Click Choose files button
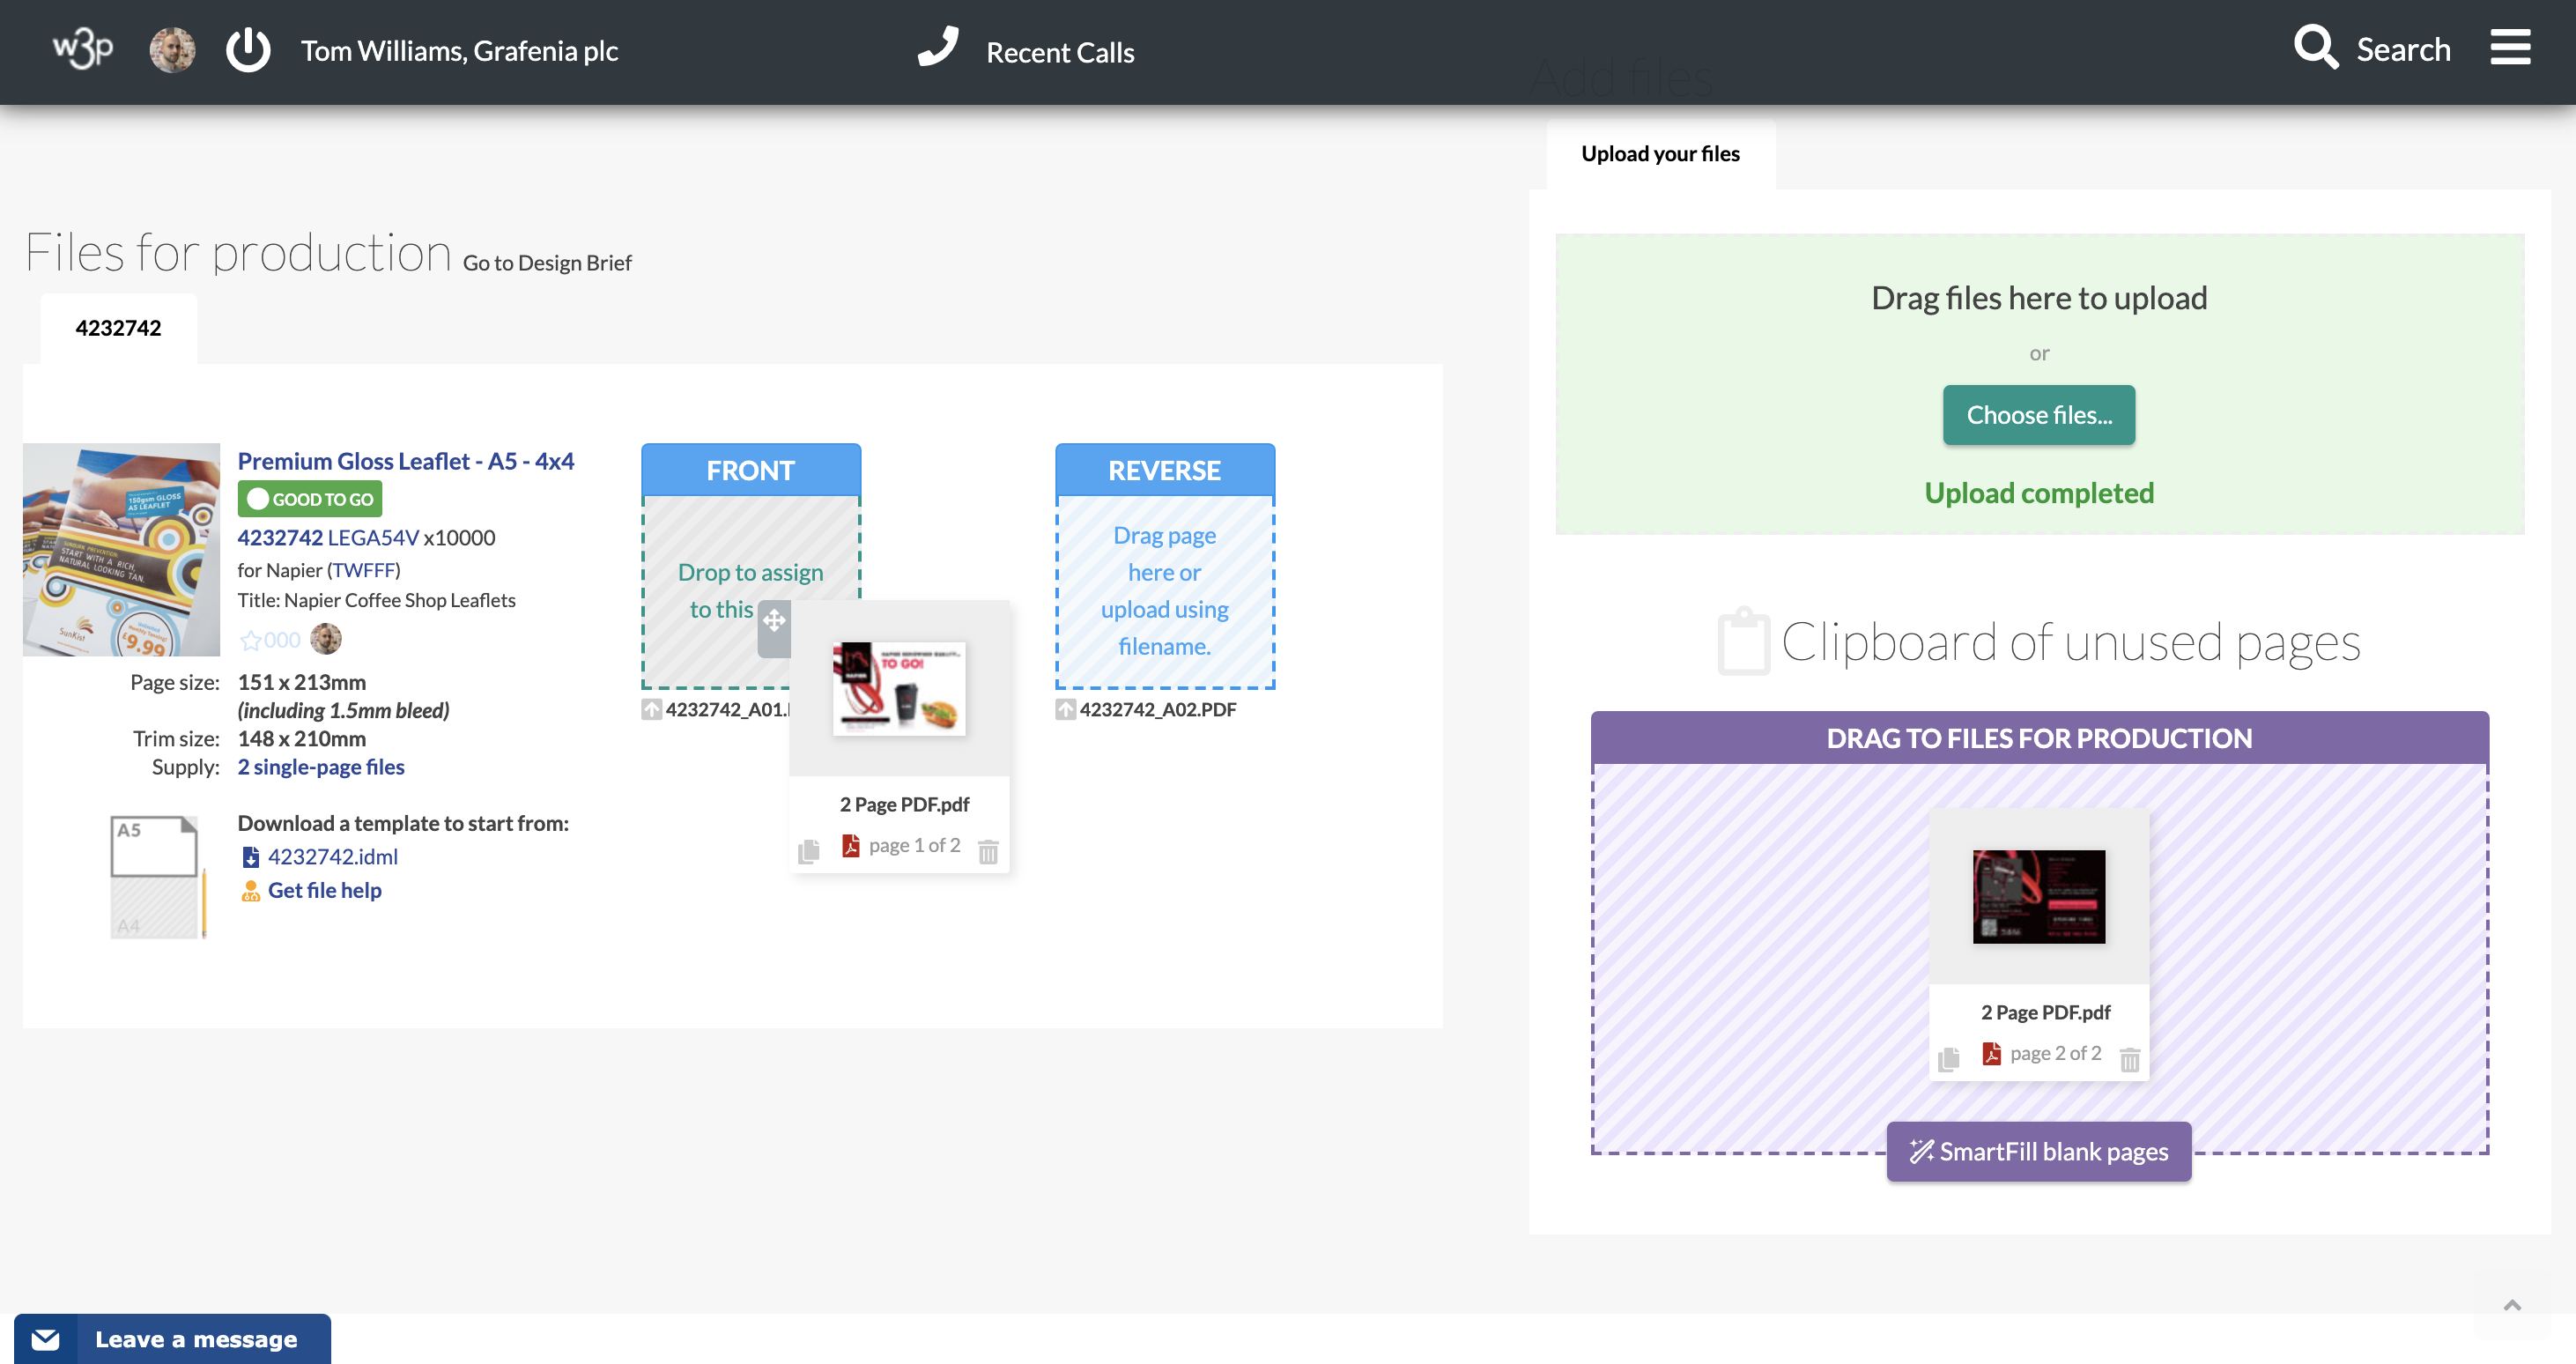2576x1364 pixels. click(x=2039, y=415)
